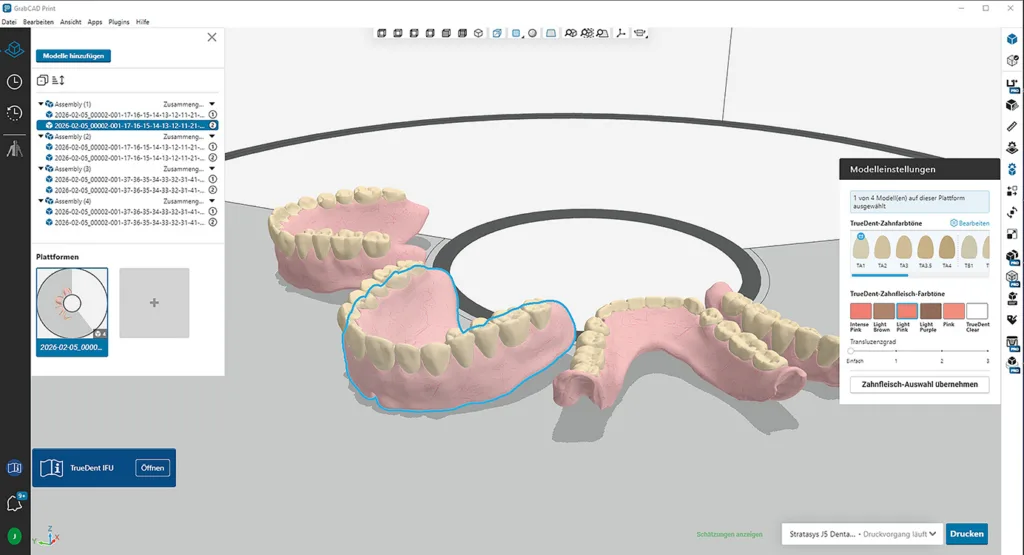Click the Bearbeiten link for tooth shades
Screen dimensions: 1024x555
970,223
